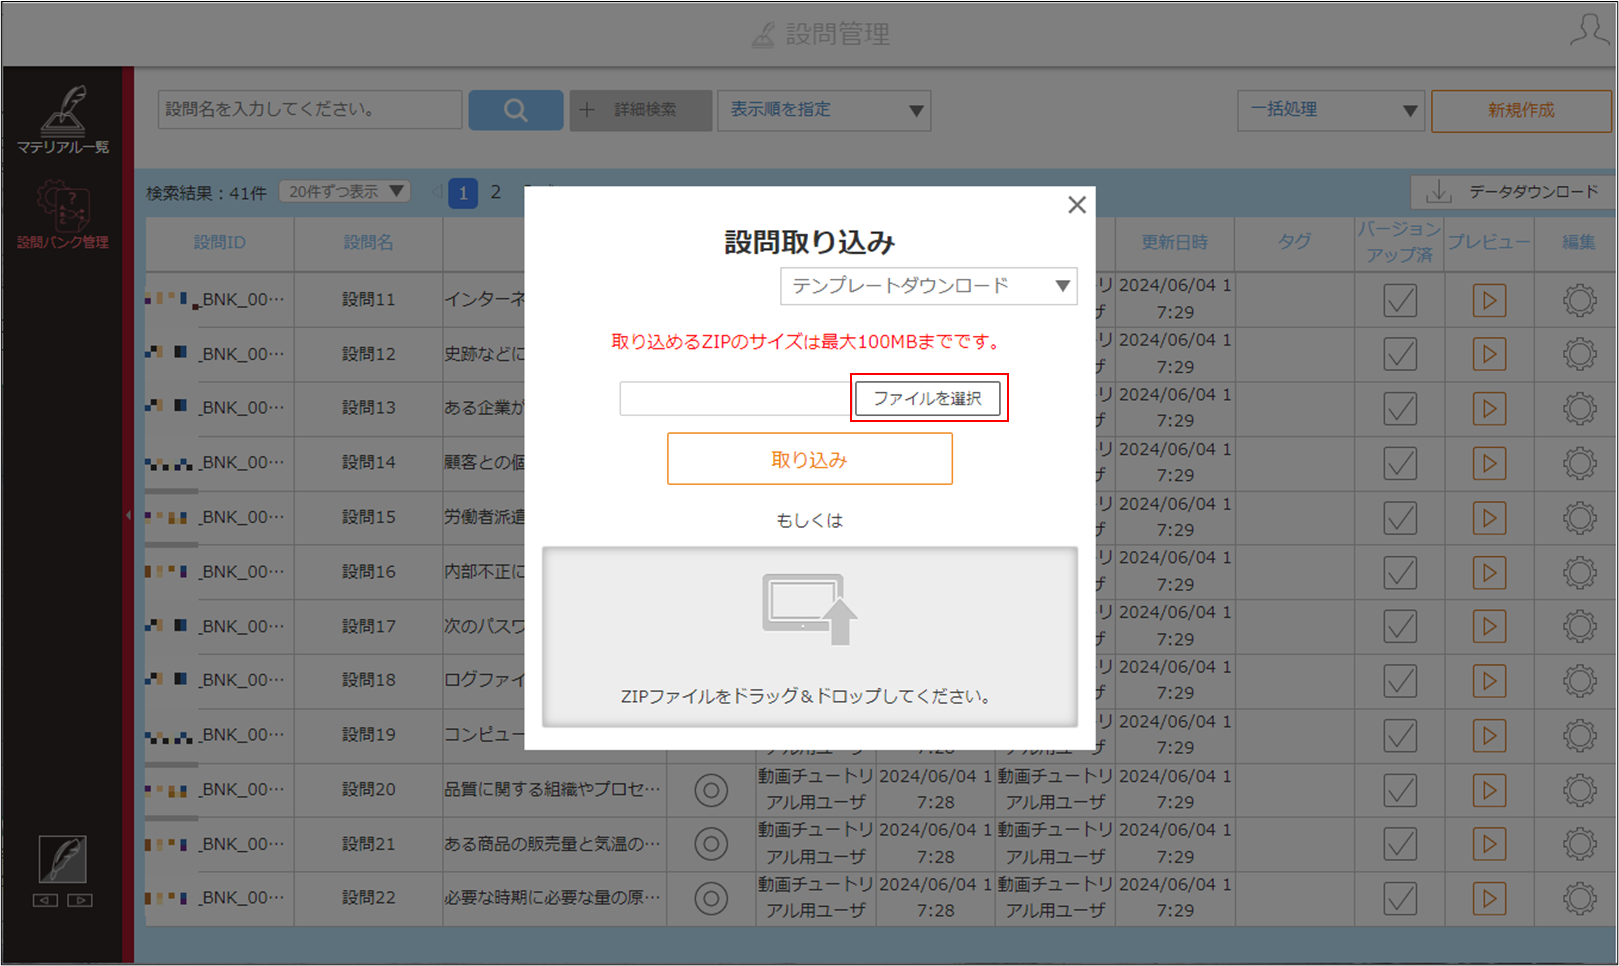Select the 設問バンク管理 sidebar icon
Screen dimensions: 1619x966
[x=62, y=215]
